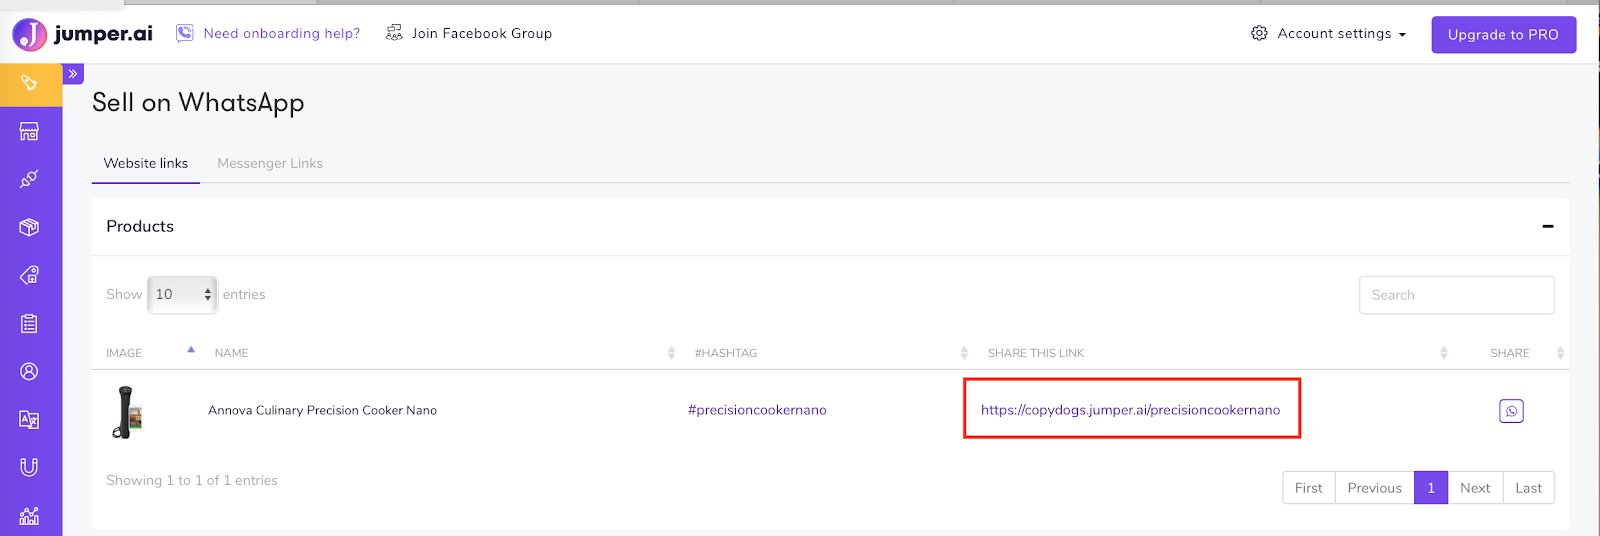Click the Annova cooker product thumbnail
Screen dimensions: 1600x536
pyautogui.click(x=128, y=412)
